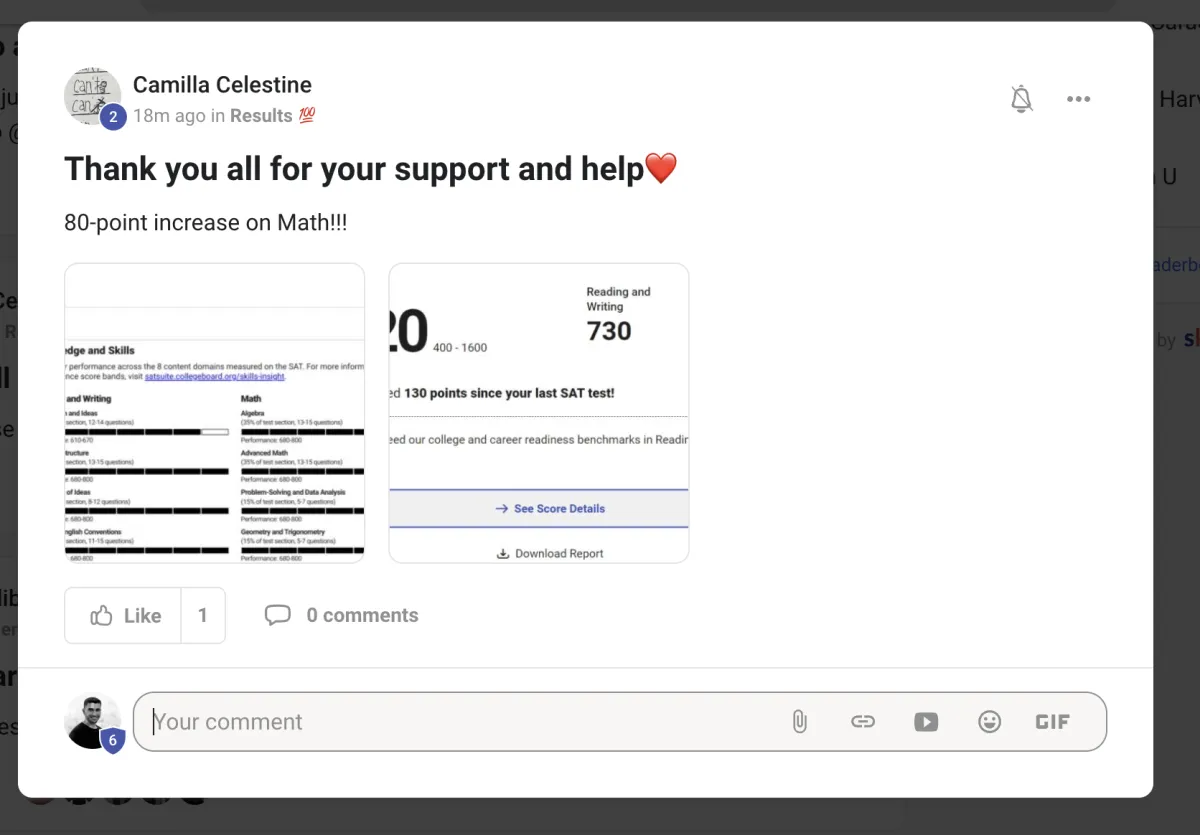Screen dimensions: 1200x835
Task: Toggle the post notification bell
Action: click(1021, 99)
